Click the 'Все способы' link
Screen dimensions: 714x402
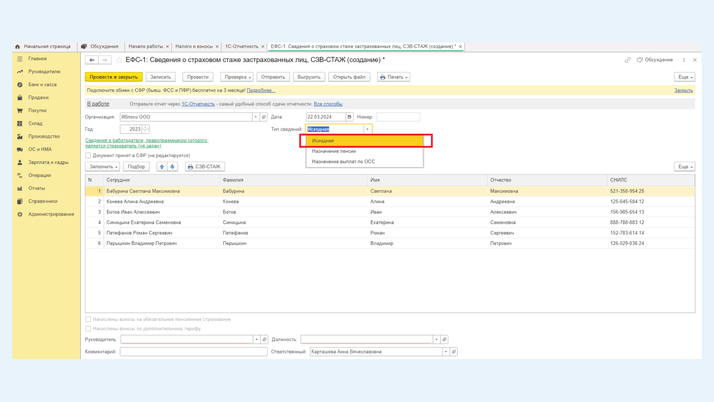pos(328,104)
